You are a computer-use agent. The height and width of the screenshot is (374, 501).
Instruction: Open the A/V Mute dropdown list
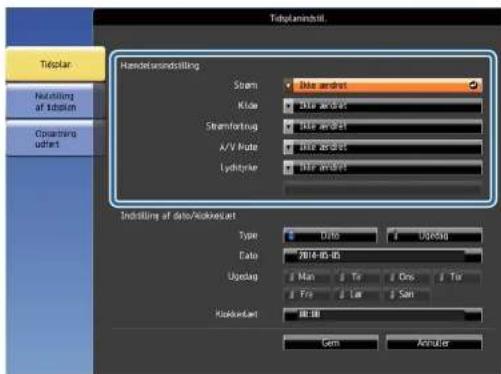[x=382, y=147]
